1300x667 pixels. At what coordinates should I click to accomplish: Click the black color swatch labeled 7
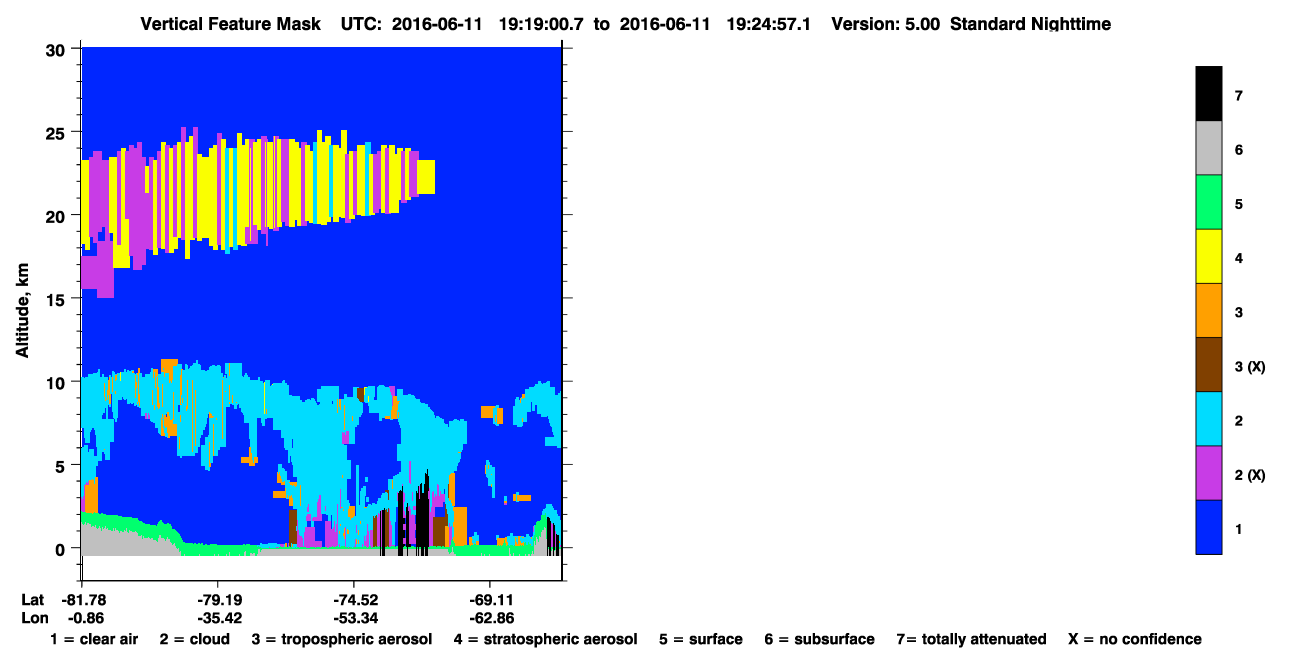point(1208,94)
